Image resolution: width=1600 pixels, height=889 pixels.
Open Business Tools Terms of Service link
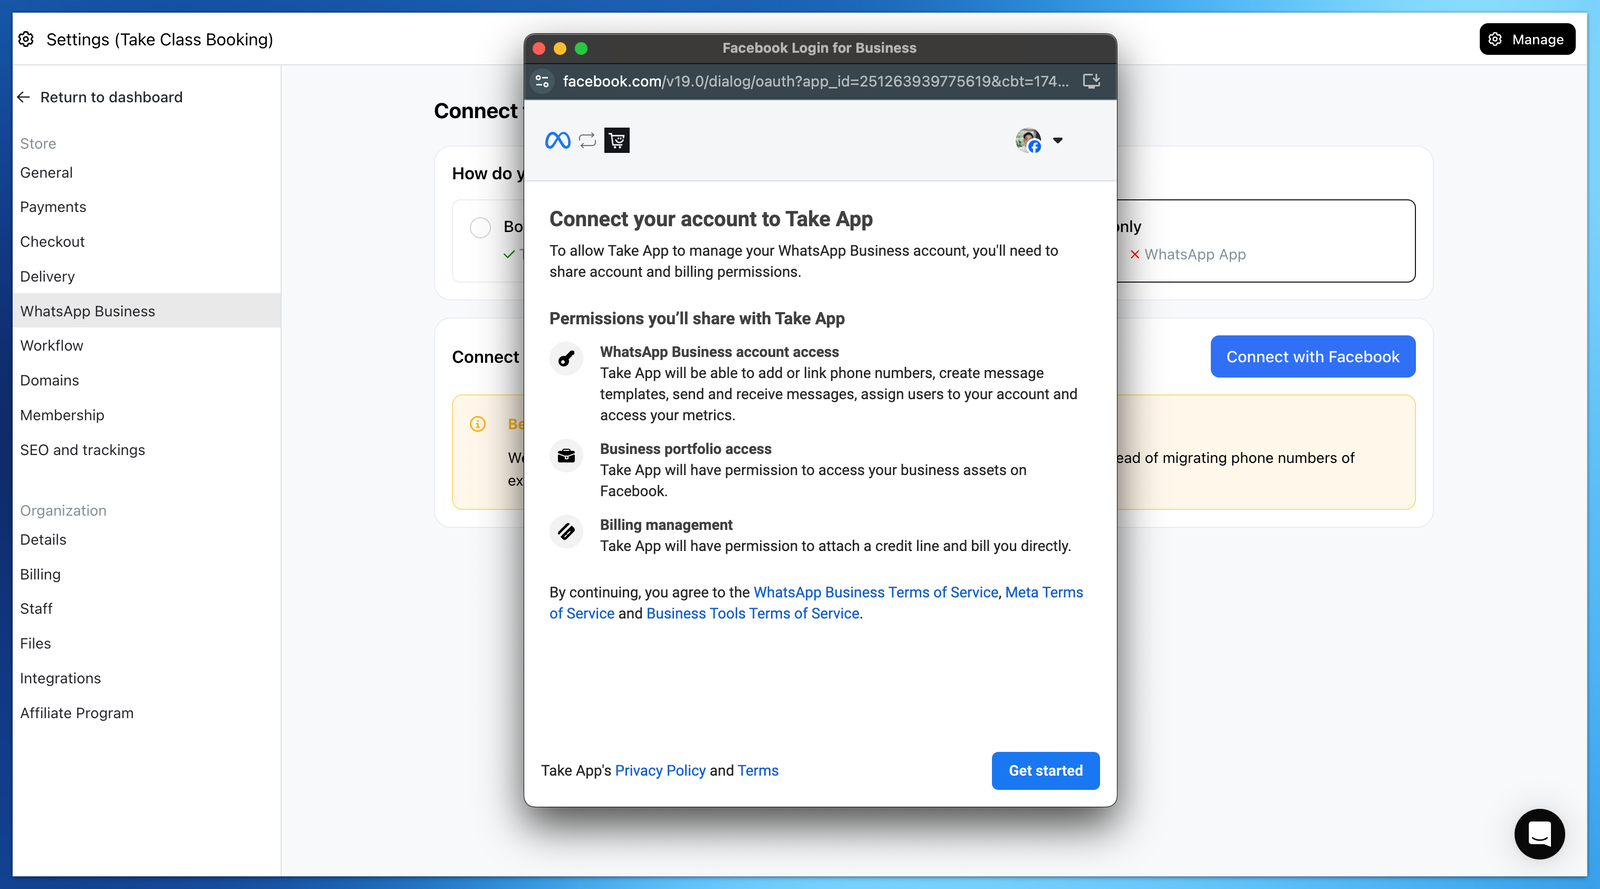click(x=753, y=613)
